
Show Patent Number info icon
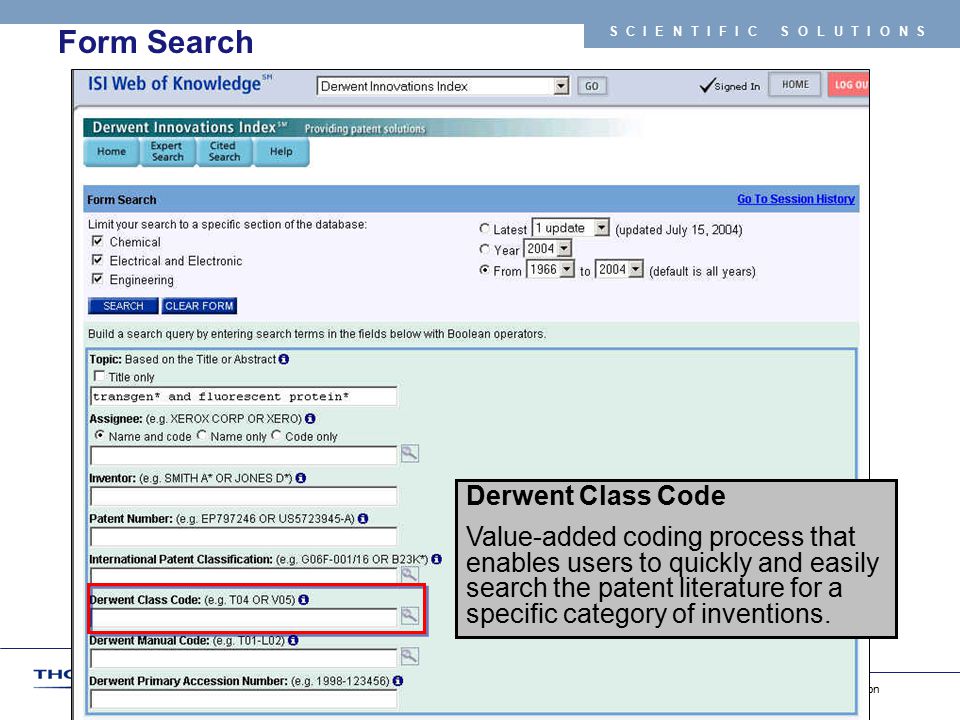(363, 519)
